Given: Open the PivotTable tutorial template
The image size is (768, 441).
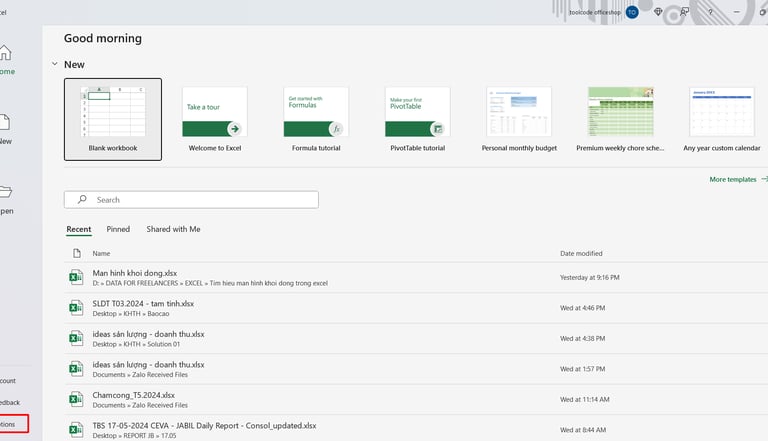Looking at the screenshot, I should pos(417,119).
